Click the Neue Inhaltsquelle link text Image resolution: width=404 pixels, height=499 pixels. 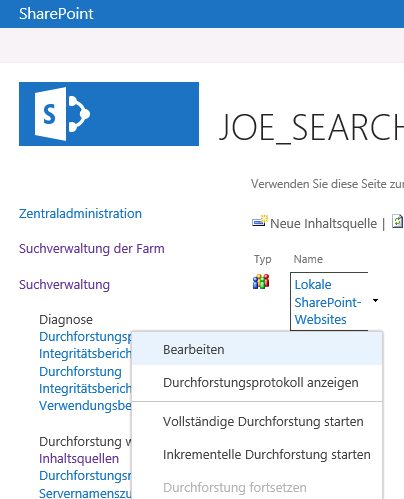[x=323, y=223]
